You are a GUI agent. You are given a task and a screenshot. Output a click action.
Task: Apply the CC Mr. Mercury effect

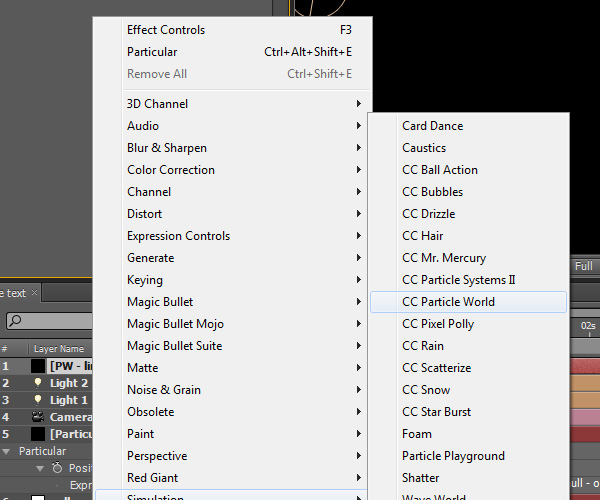click(468, 257)
